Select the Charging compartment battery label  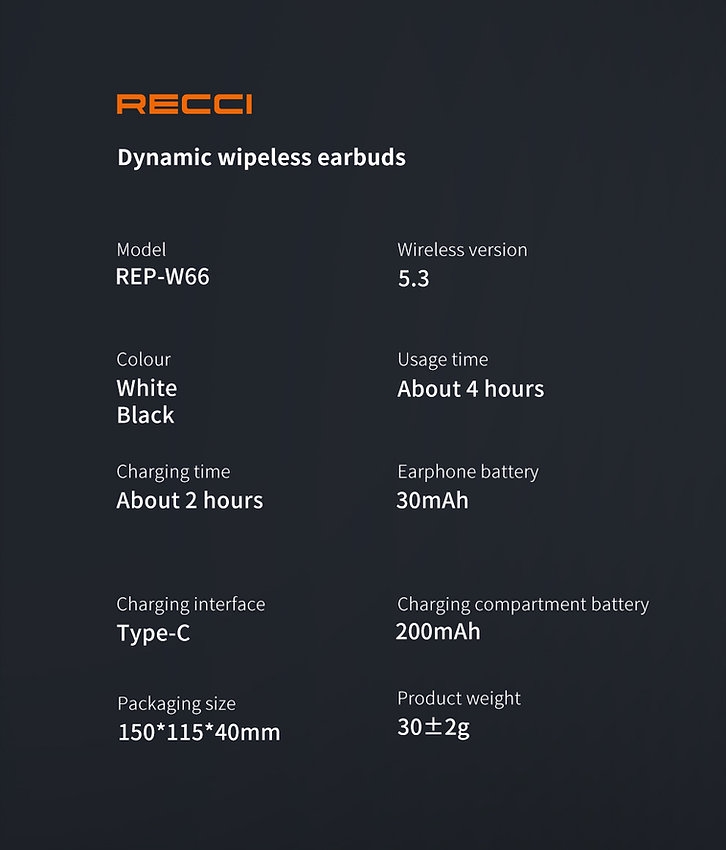click(x=523, y=604)
